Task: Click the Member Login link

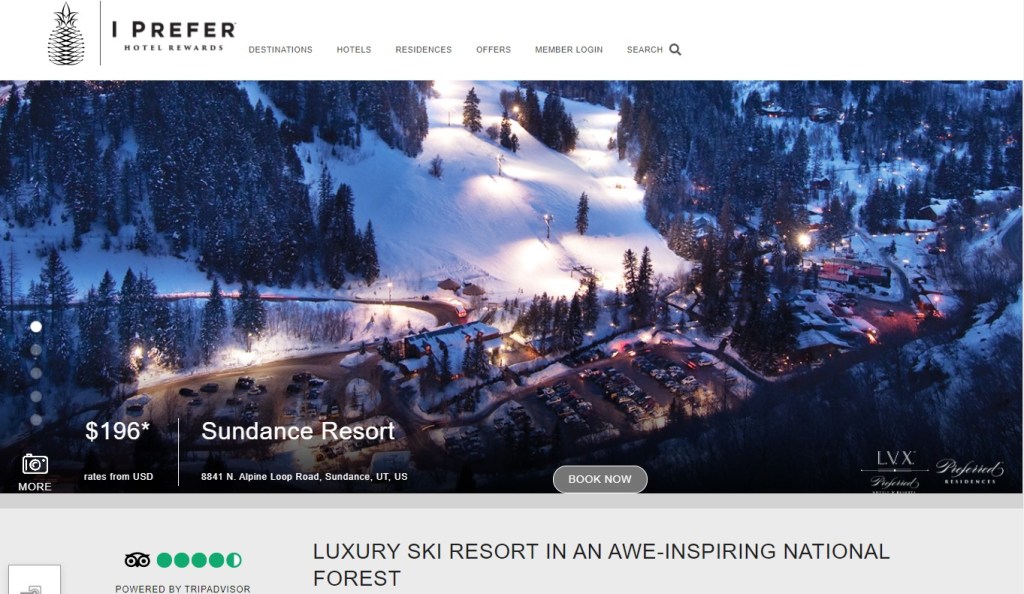Action: (569, 50)
